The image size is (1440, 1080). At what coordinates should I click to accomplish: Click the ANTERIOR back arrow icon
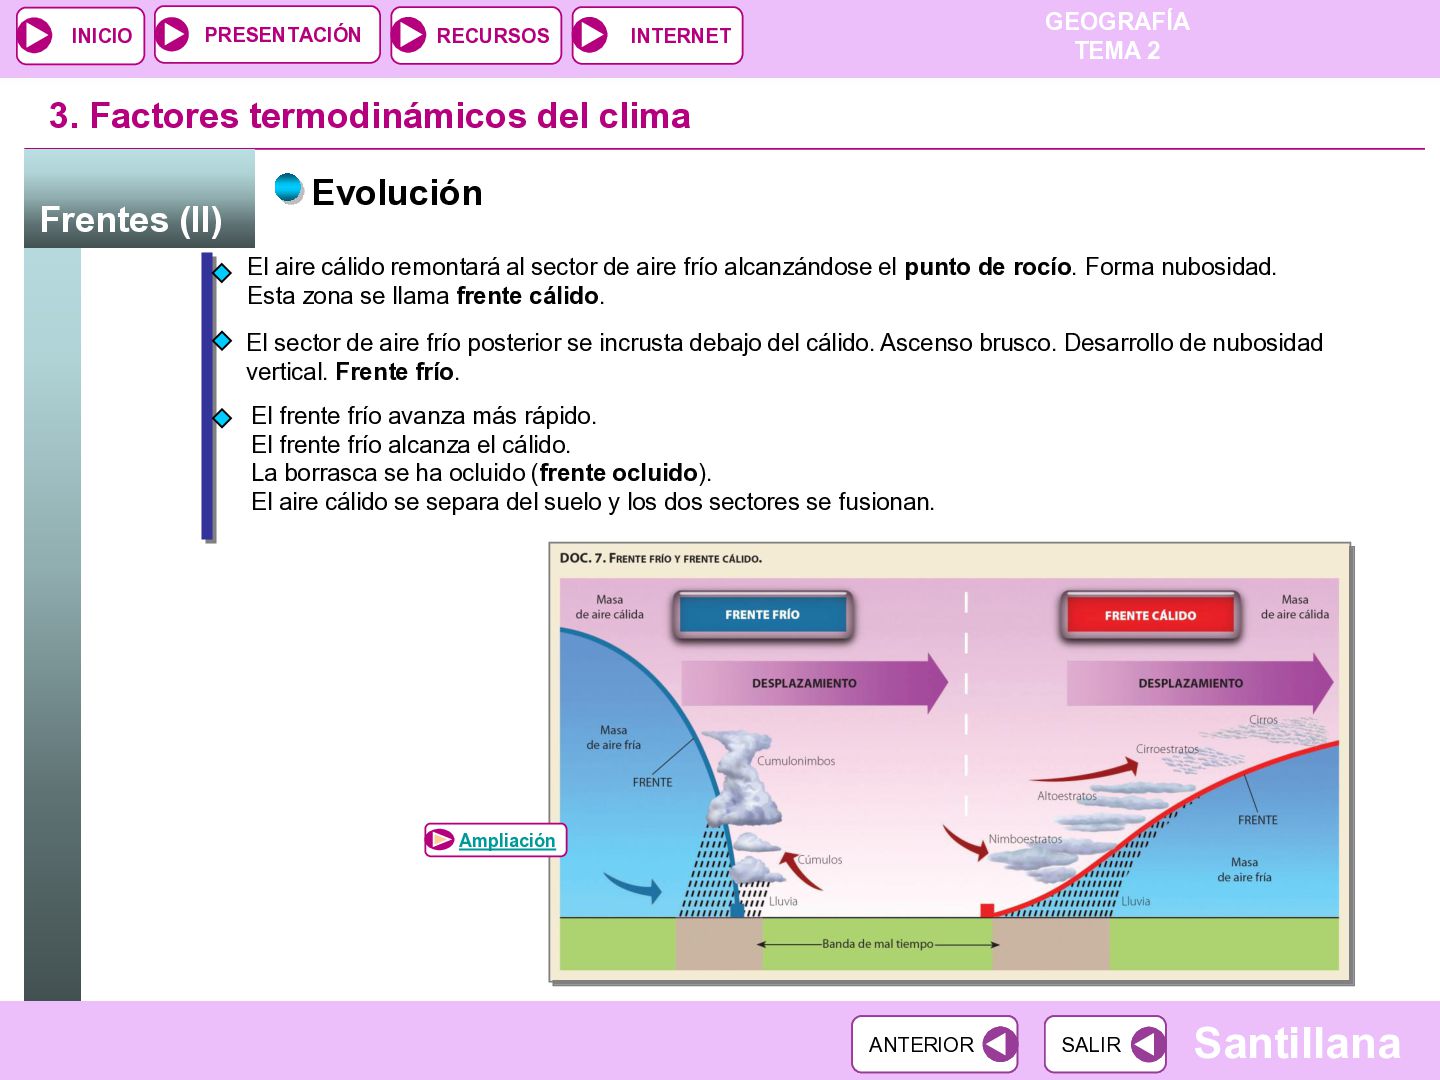click(998, 1044)
